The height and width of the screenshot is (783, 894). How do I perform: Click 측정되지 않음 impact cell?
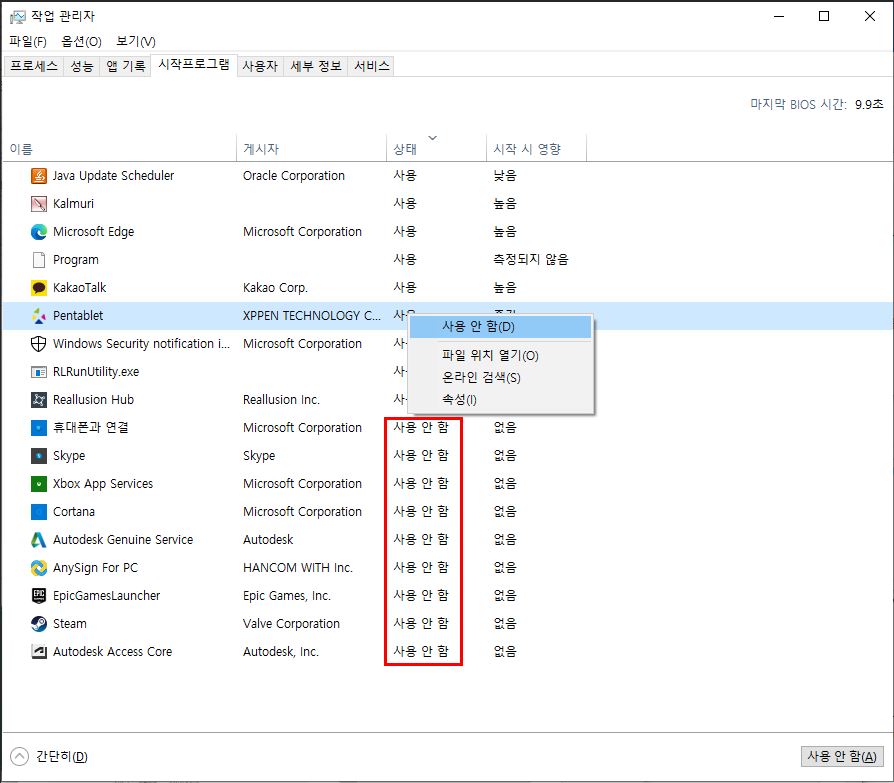pyautogui.click(x=531, y=259)
